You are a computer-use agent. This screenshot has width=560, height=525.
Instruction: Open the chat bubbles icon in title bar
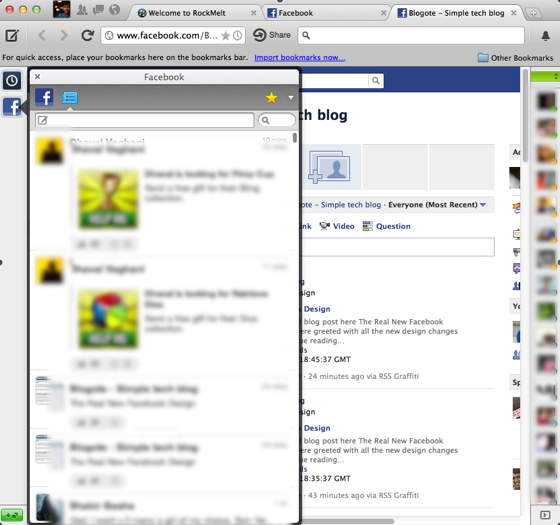click(98, 10)
